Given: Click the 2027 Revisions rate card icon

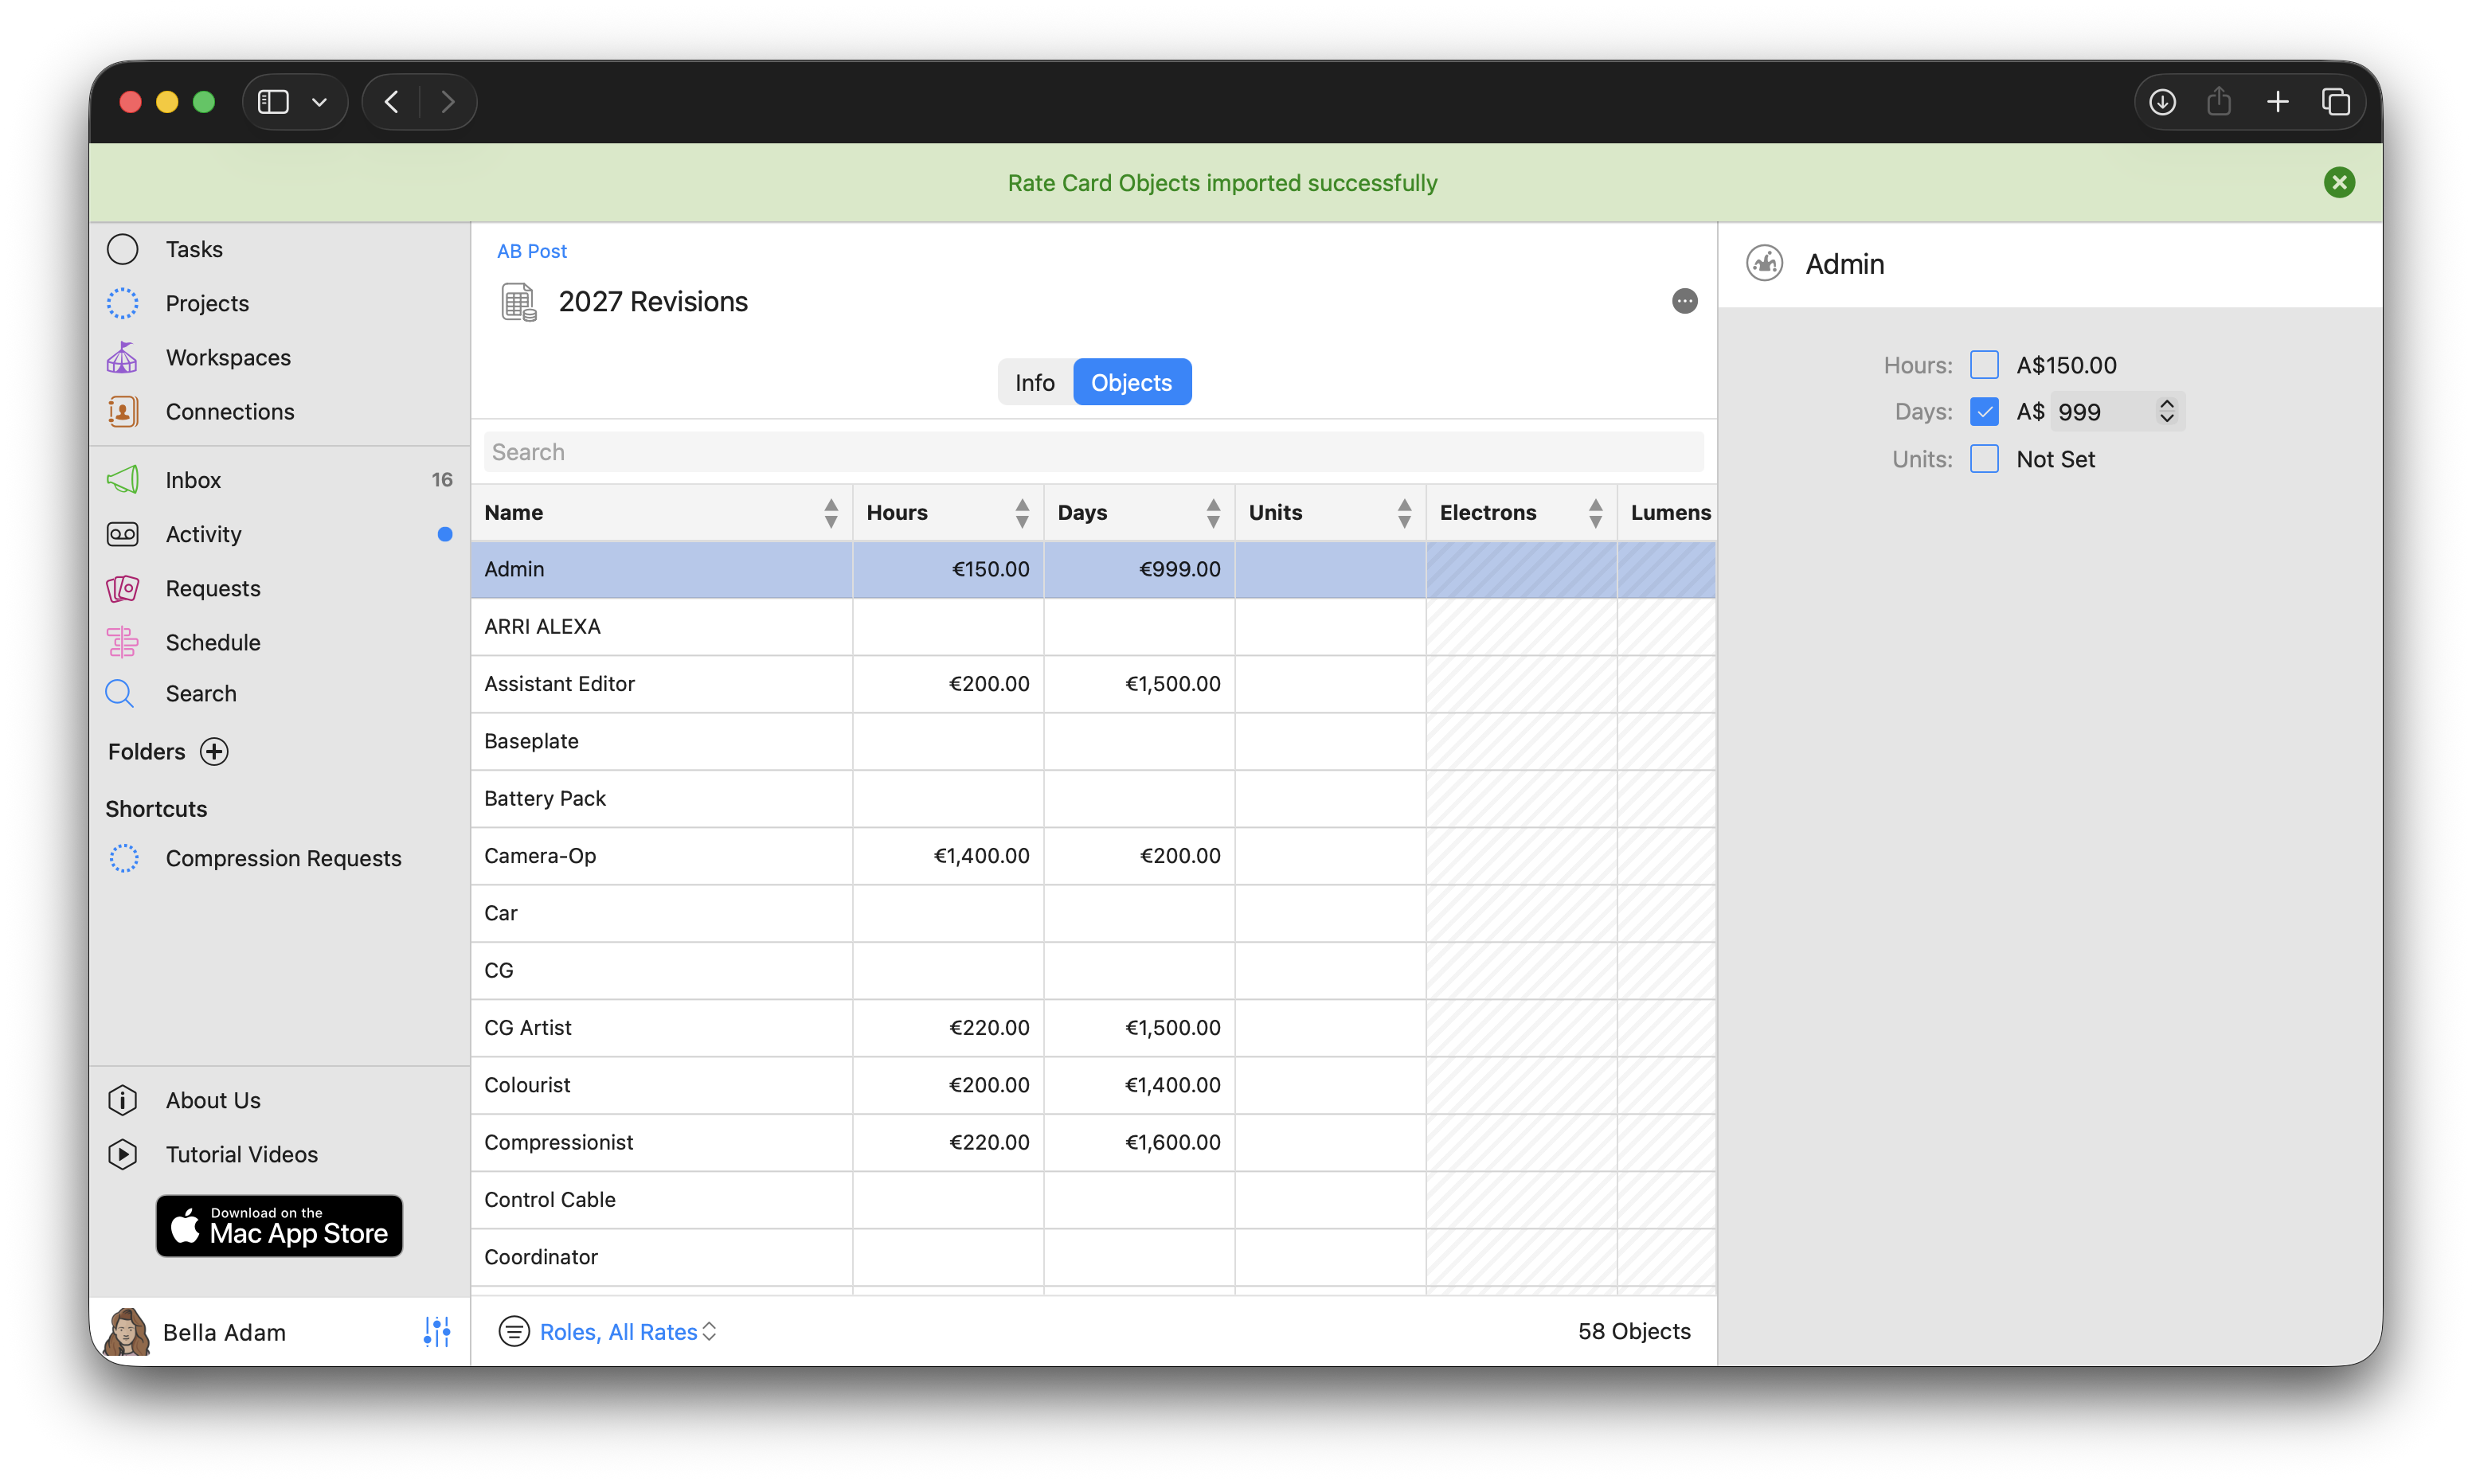Looking at the screenshot, I should (518, 302).
